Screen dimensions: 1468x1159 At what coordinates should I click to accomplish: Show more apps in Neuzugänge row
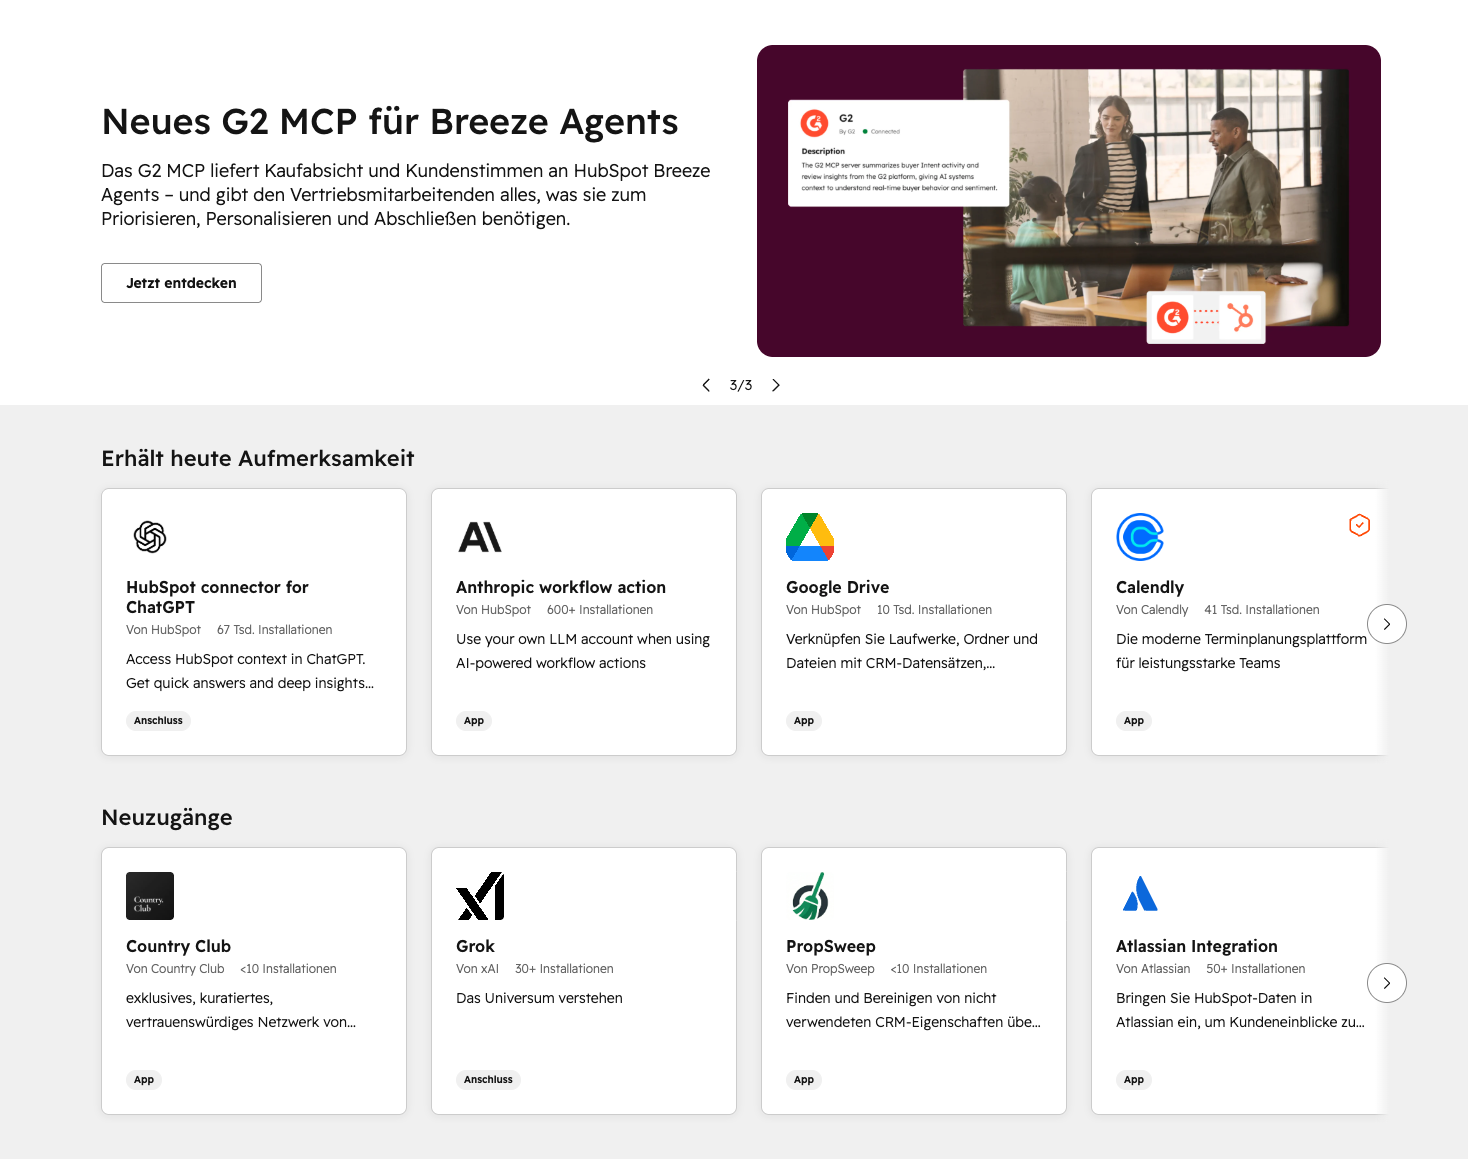(1387, 983)
